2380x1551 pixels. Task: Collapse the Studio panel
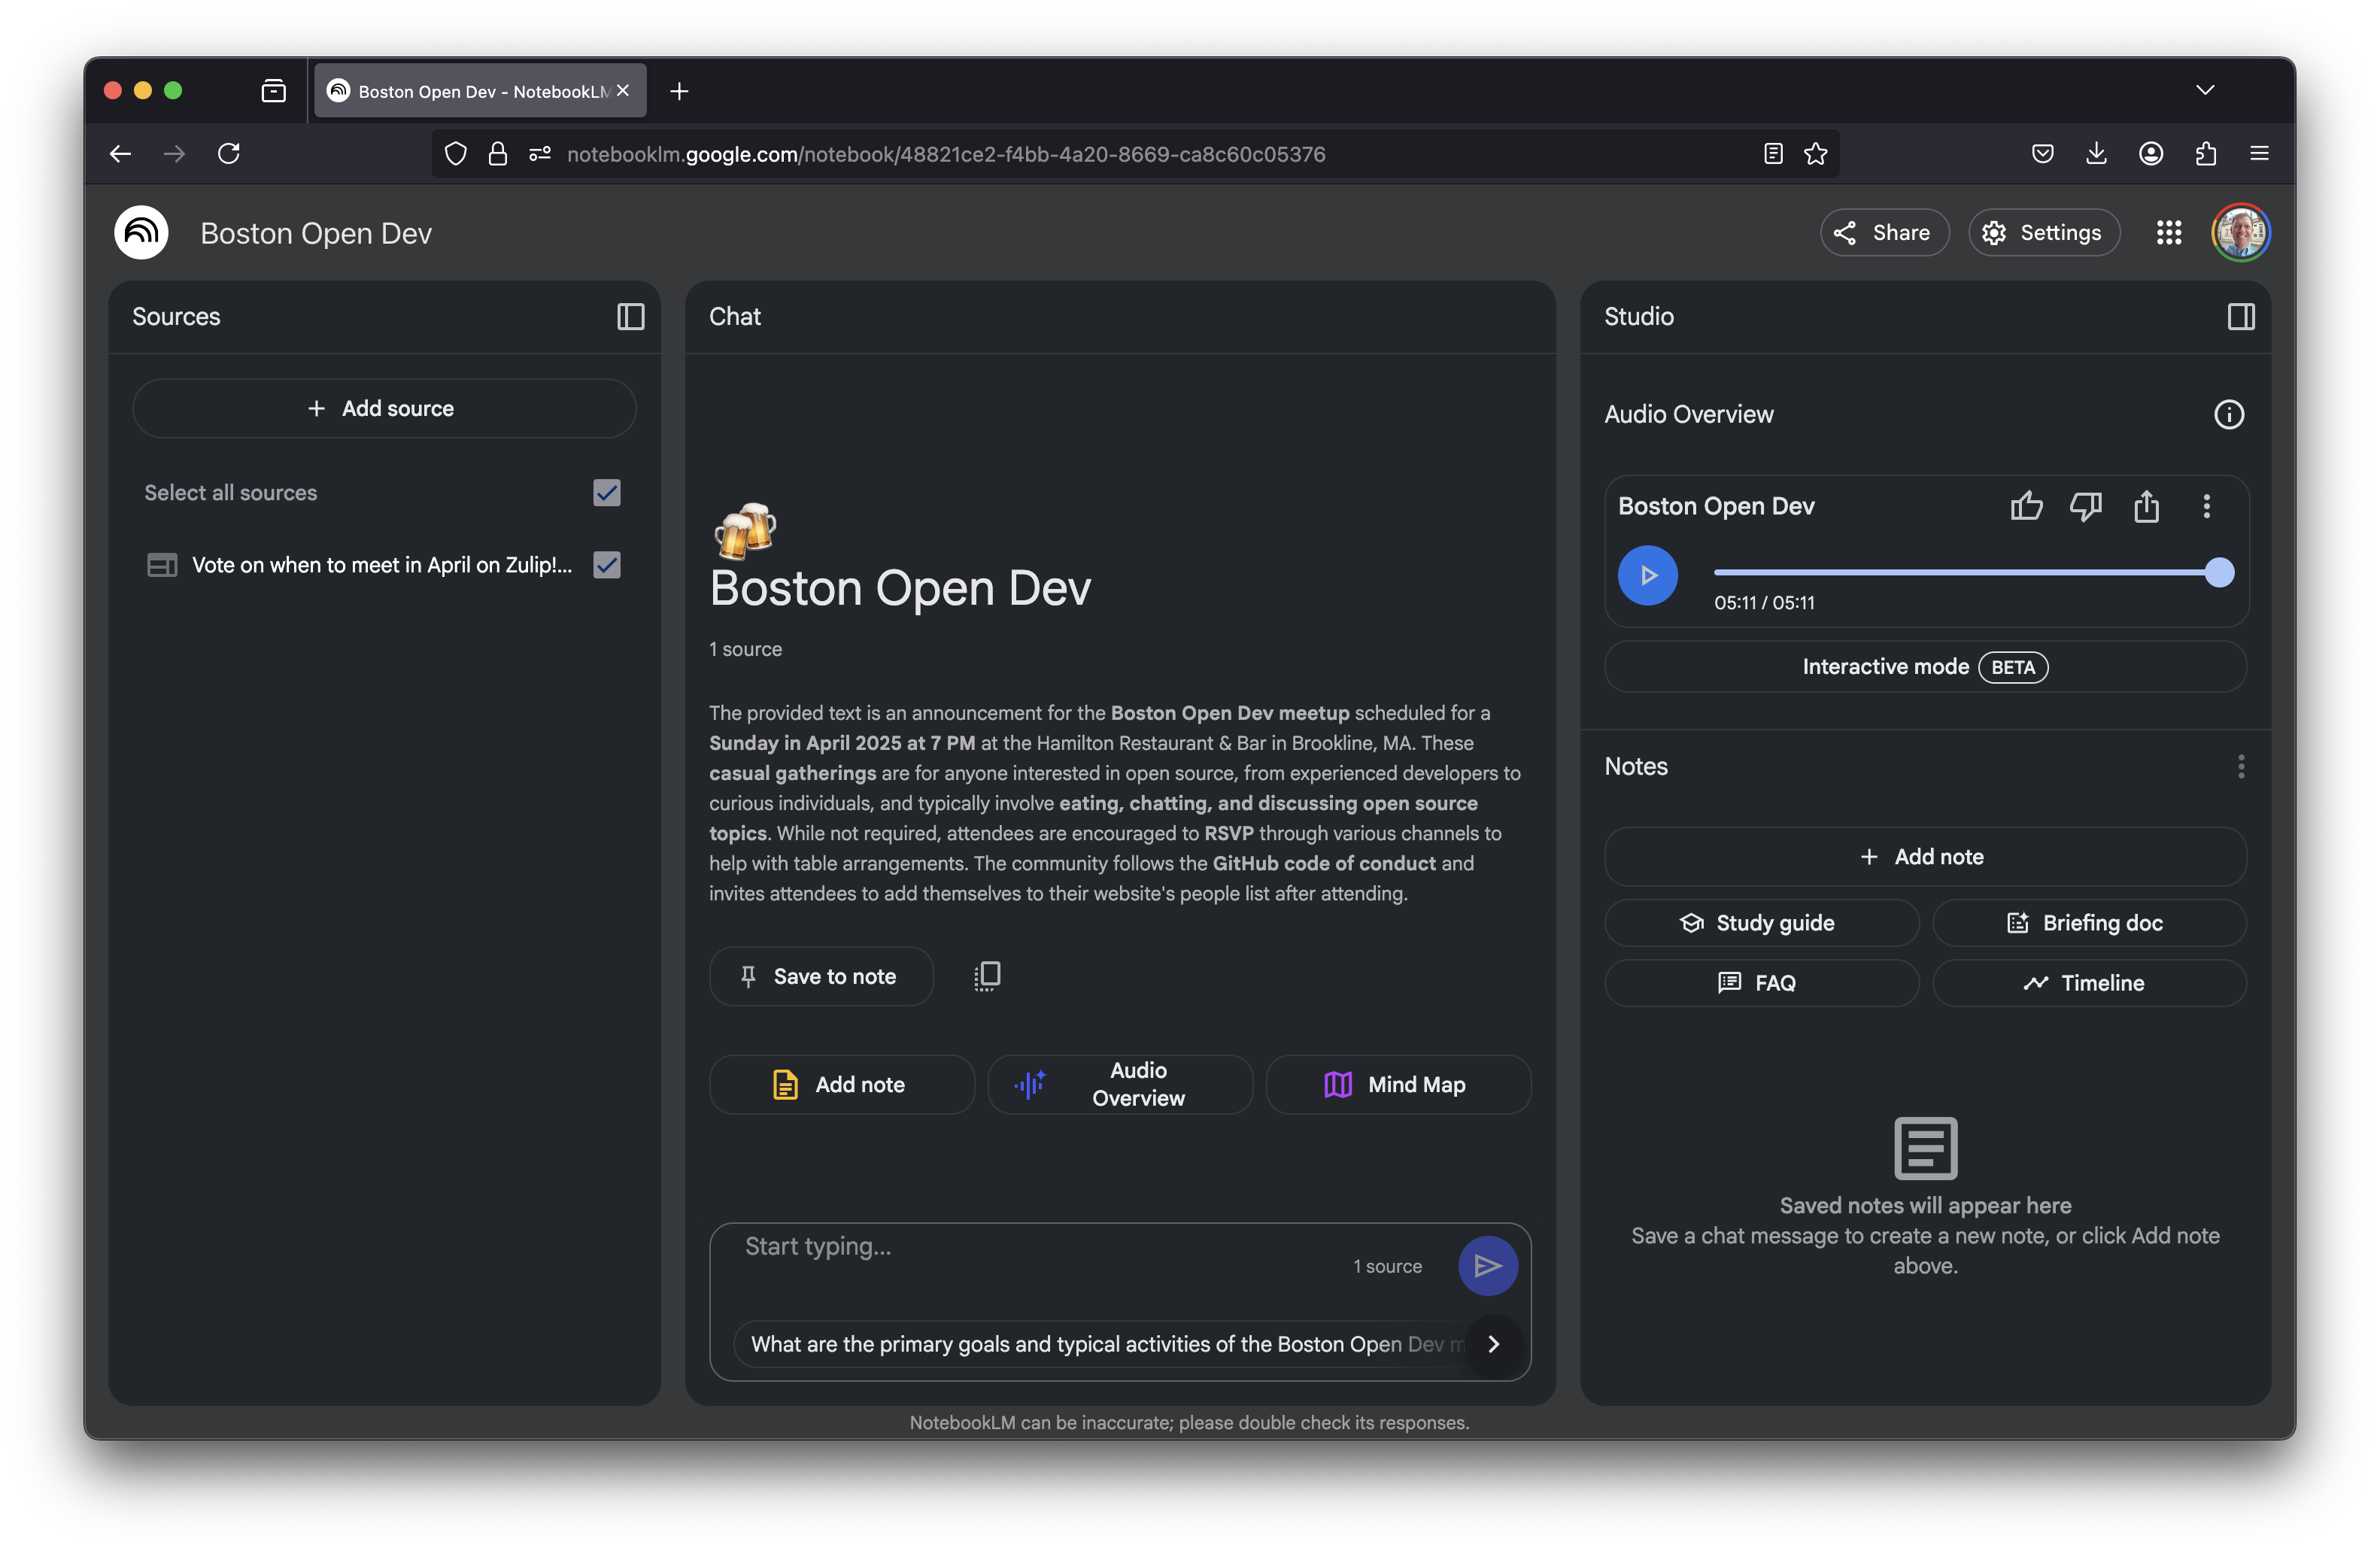[2240, 317]
